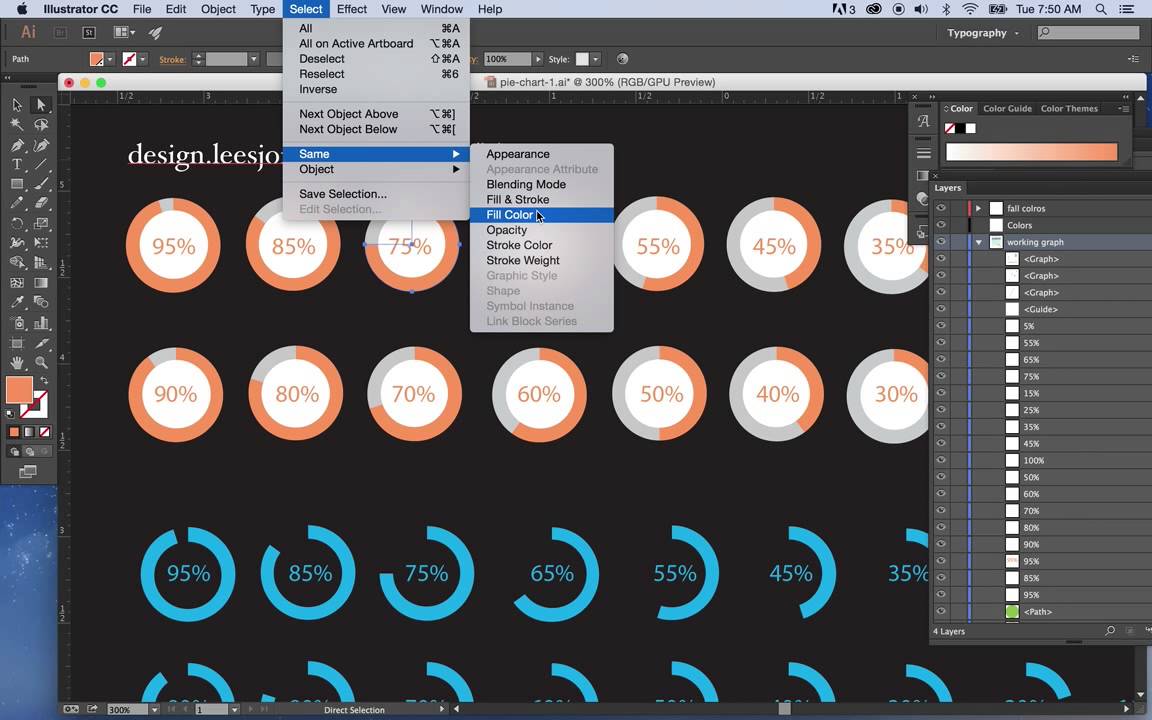Reset to default fill and stroke
Viewport: 1152px width, 720px height.
(x=10, y=414)
